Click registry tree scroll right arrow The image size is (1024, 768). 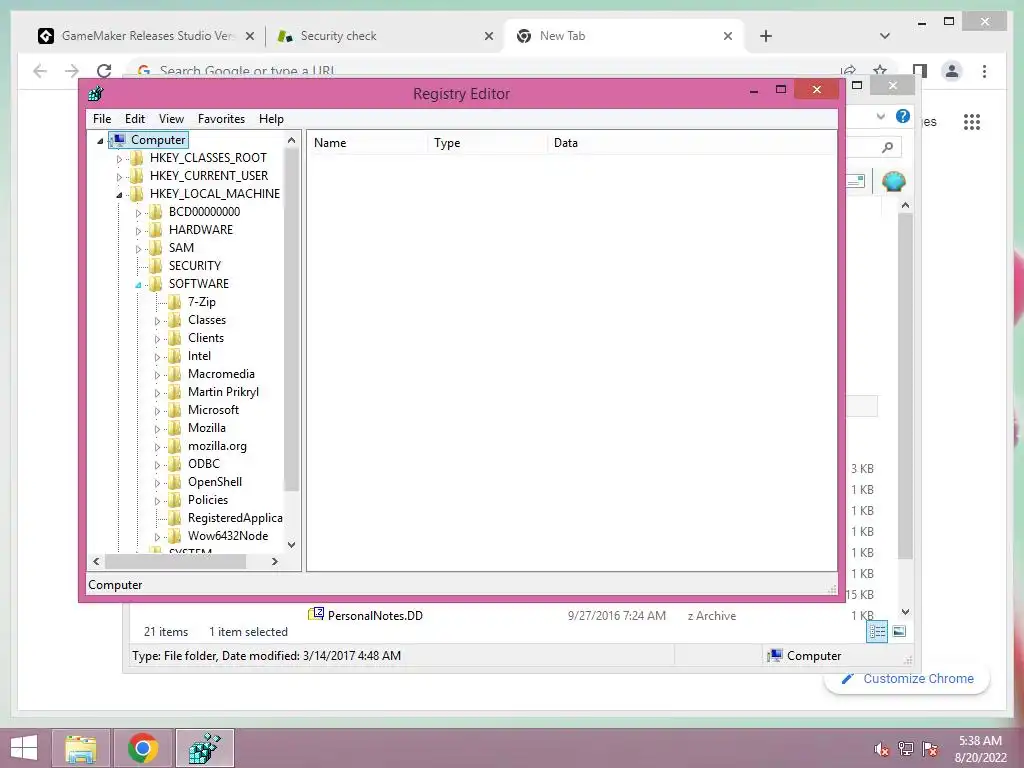275,562
